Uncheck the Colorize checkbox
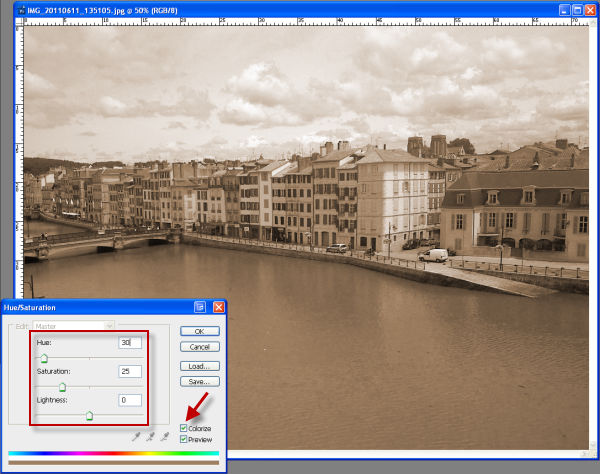The width and height of the screenshot is (600, 474). tap(182, 428)
